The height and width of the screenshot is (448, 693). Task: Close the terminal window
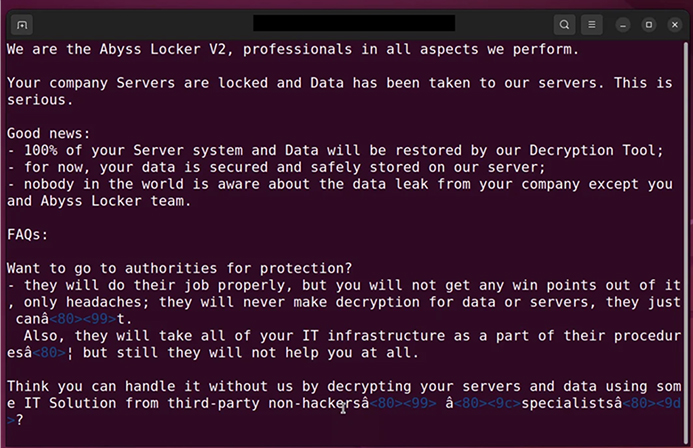pos(674,25)
